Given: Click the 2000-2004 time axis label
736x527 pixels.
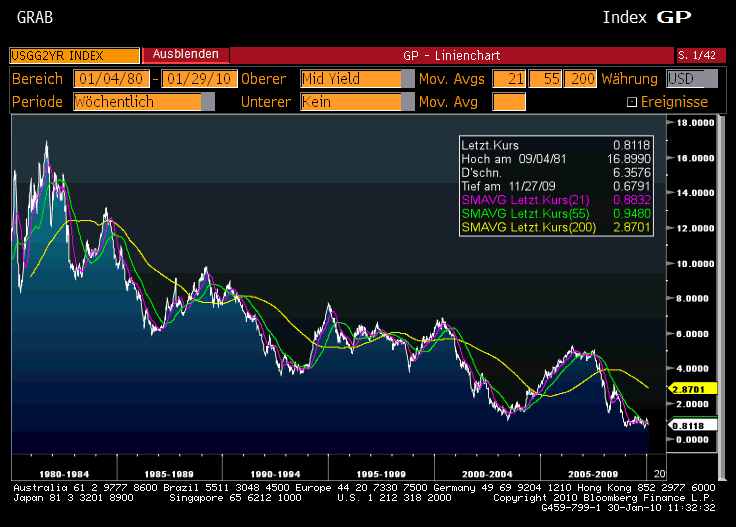Looking at the screenshot, I should [487, 474].
